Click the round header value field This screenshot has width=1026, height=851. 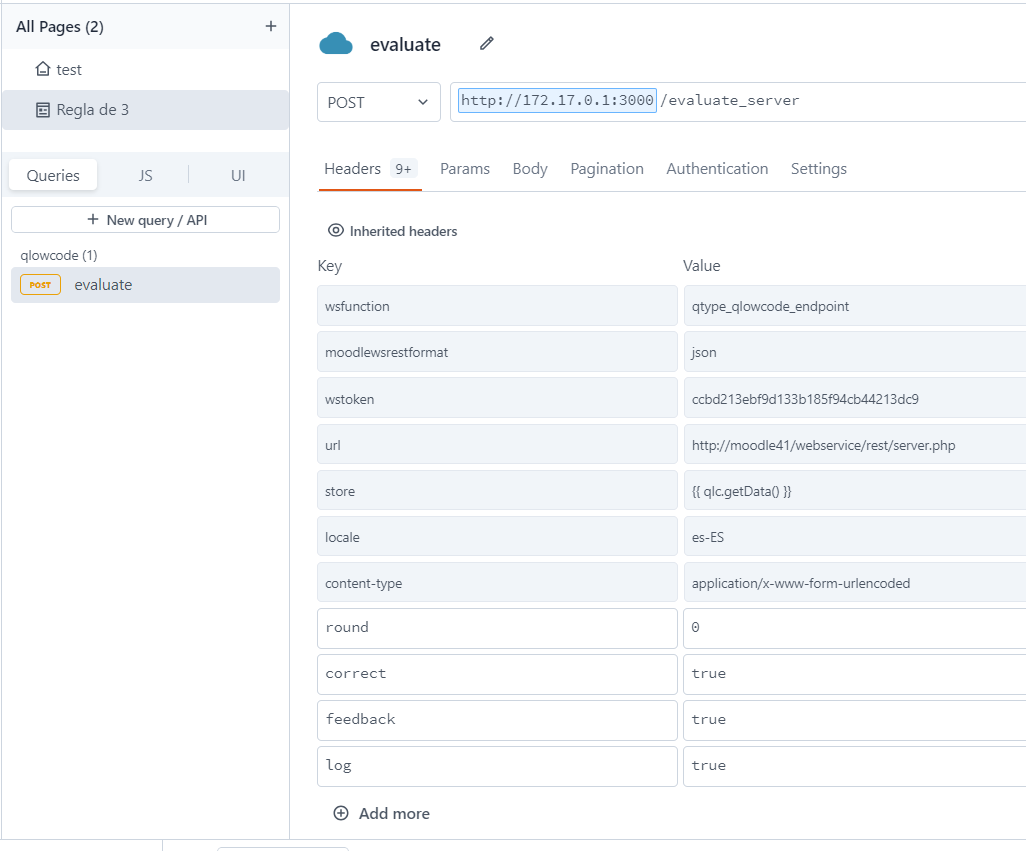(855, 628)
